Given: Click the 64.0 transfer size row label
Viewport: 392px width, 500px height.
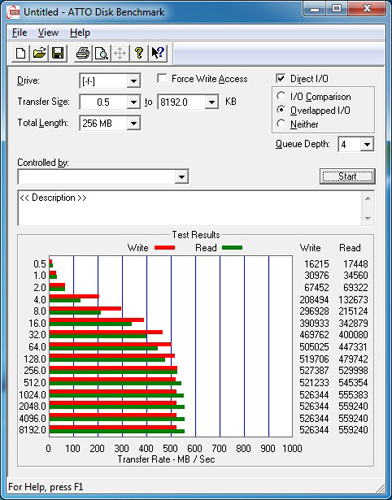Looking at the screenshot, I should click(37, 347).
